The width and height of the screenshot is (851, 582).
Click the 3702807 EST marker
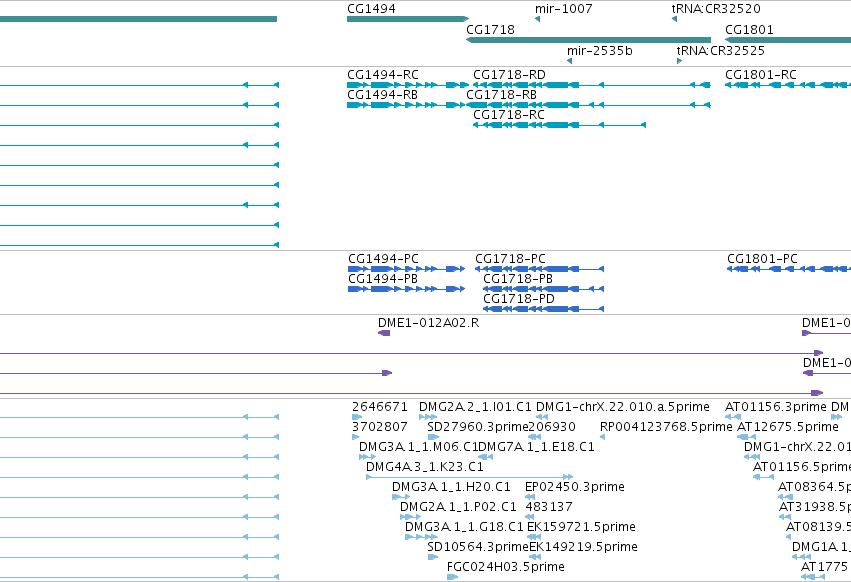pos(355,438)
